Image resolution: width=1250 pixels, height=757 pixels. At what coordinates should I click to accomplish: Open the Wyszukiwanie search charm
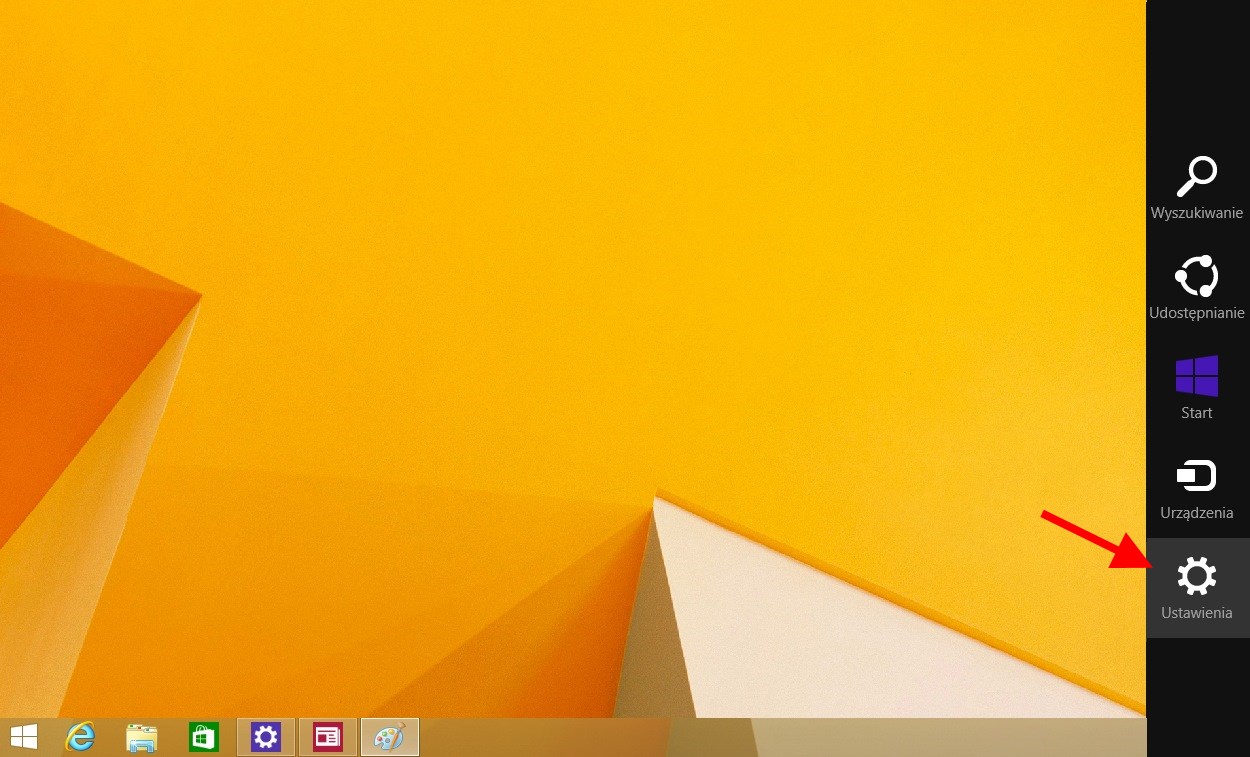click(1197, 187)
